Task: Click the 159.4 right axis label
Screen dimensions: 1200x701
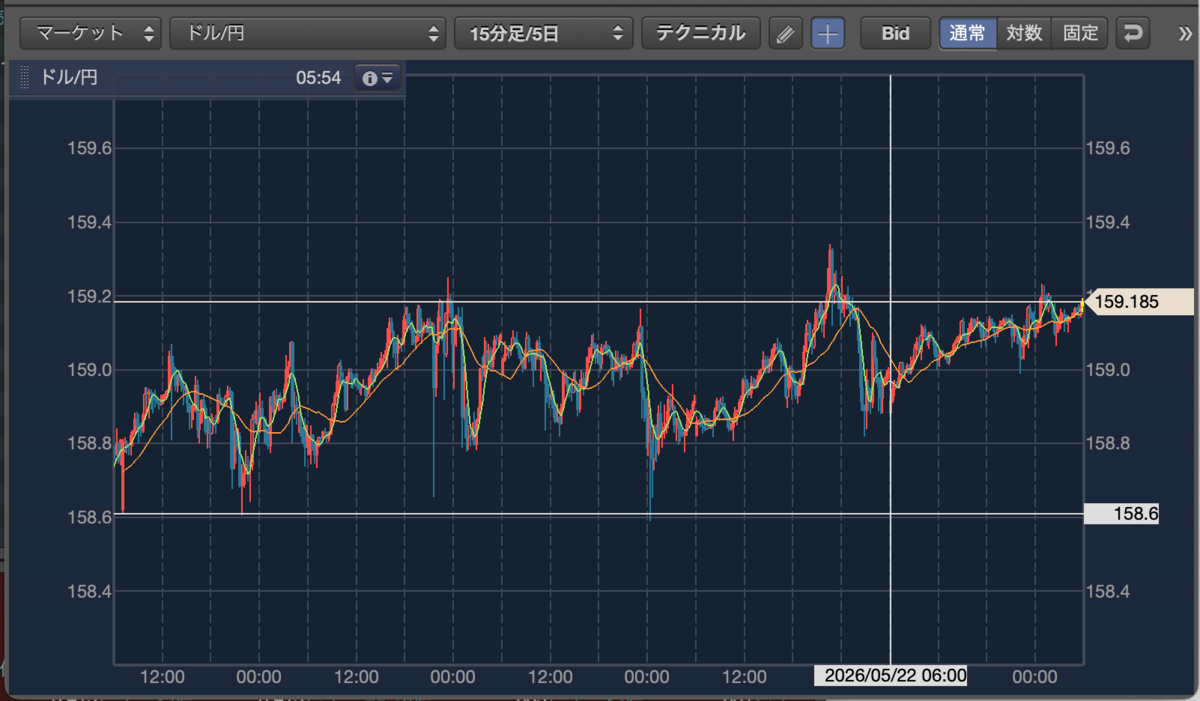Action: click(x=1107, y=222)
